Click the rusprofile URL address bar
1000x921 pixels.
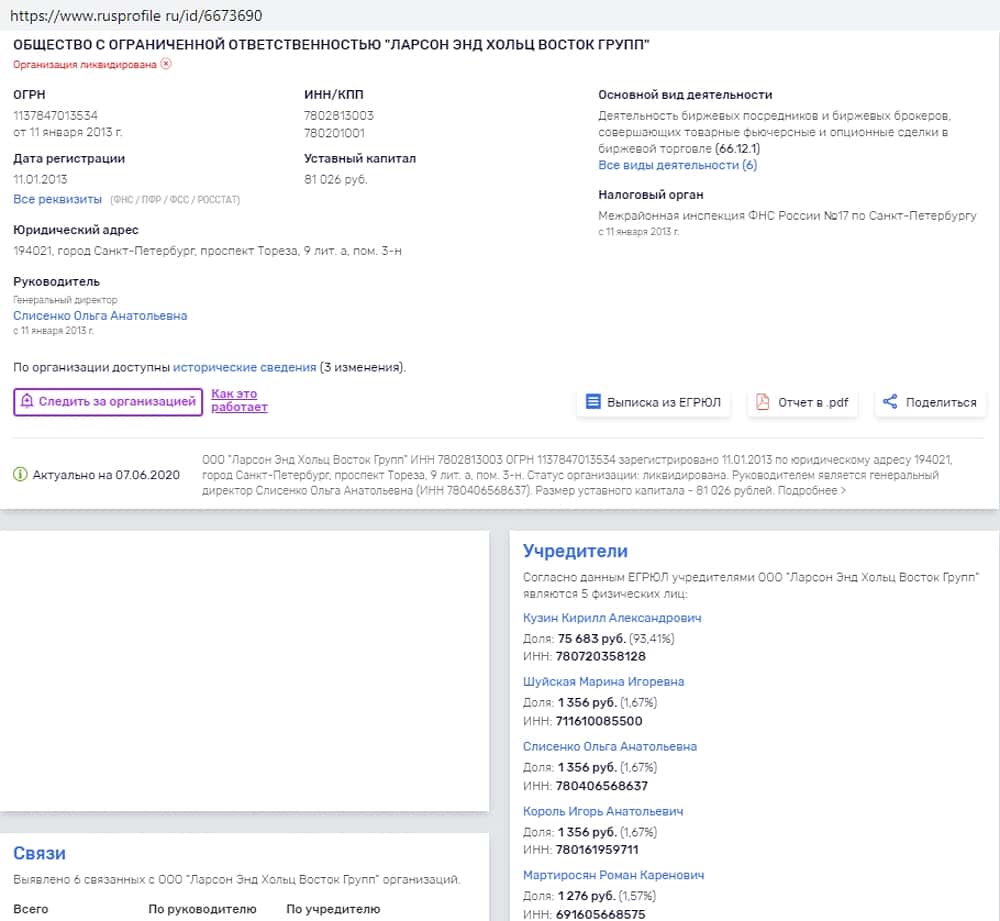click(x=500, y=15)
